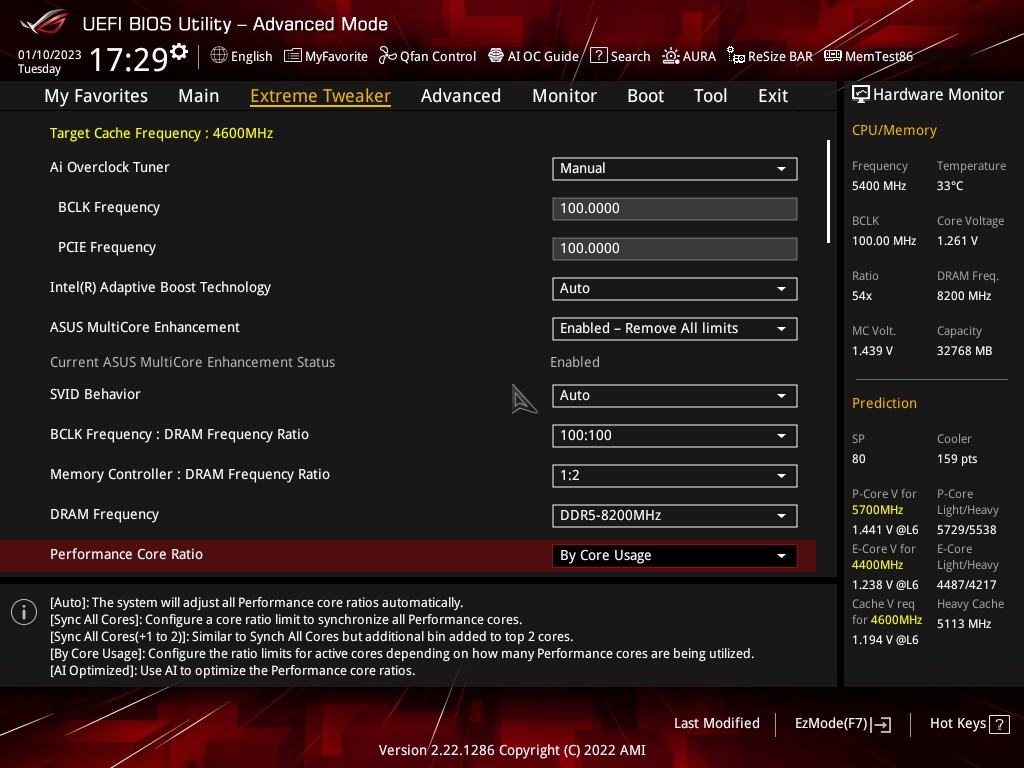The image size is (1024, 768).
Task: Click the settings list scrollbar
Action: 828,191
